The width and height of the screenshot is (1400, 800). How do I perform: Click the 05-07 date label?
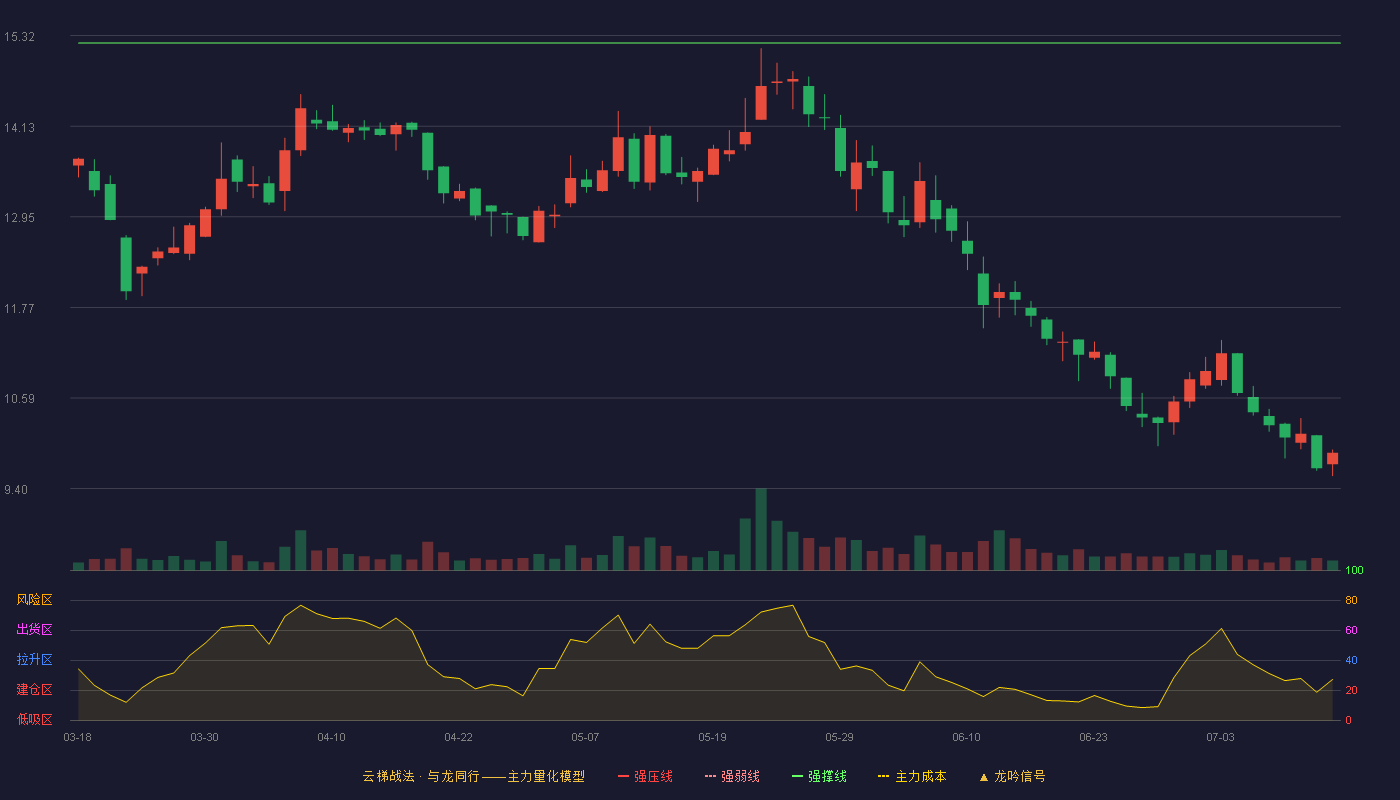point(585,737)
